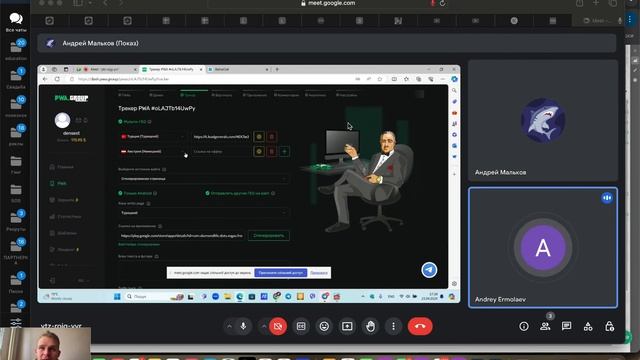Open the ПАРТНЕРКА chat folder
Screen dimensions: 640x360
coord(16,251)
